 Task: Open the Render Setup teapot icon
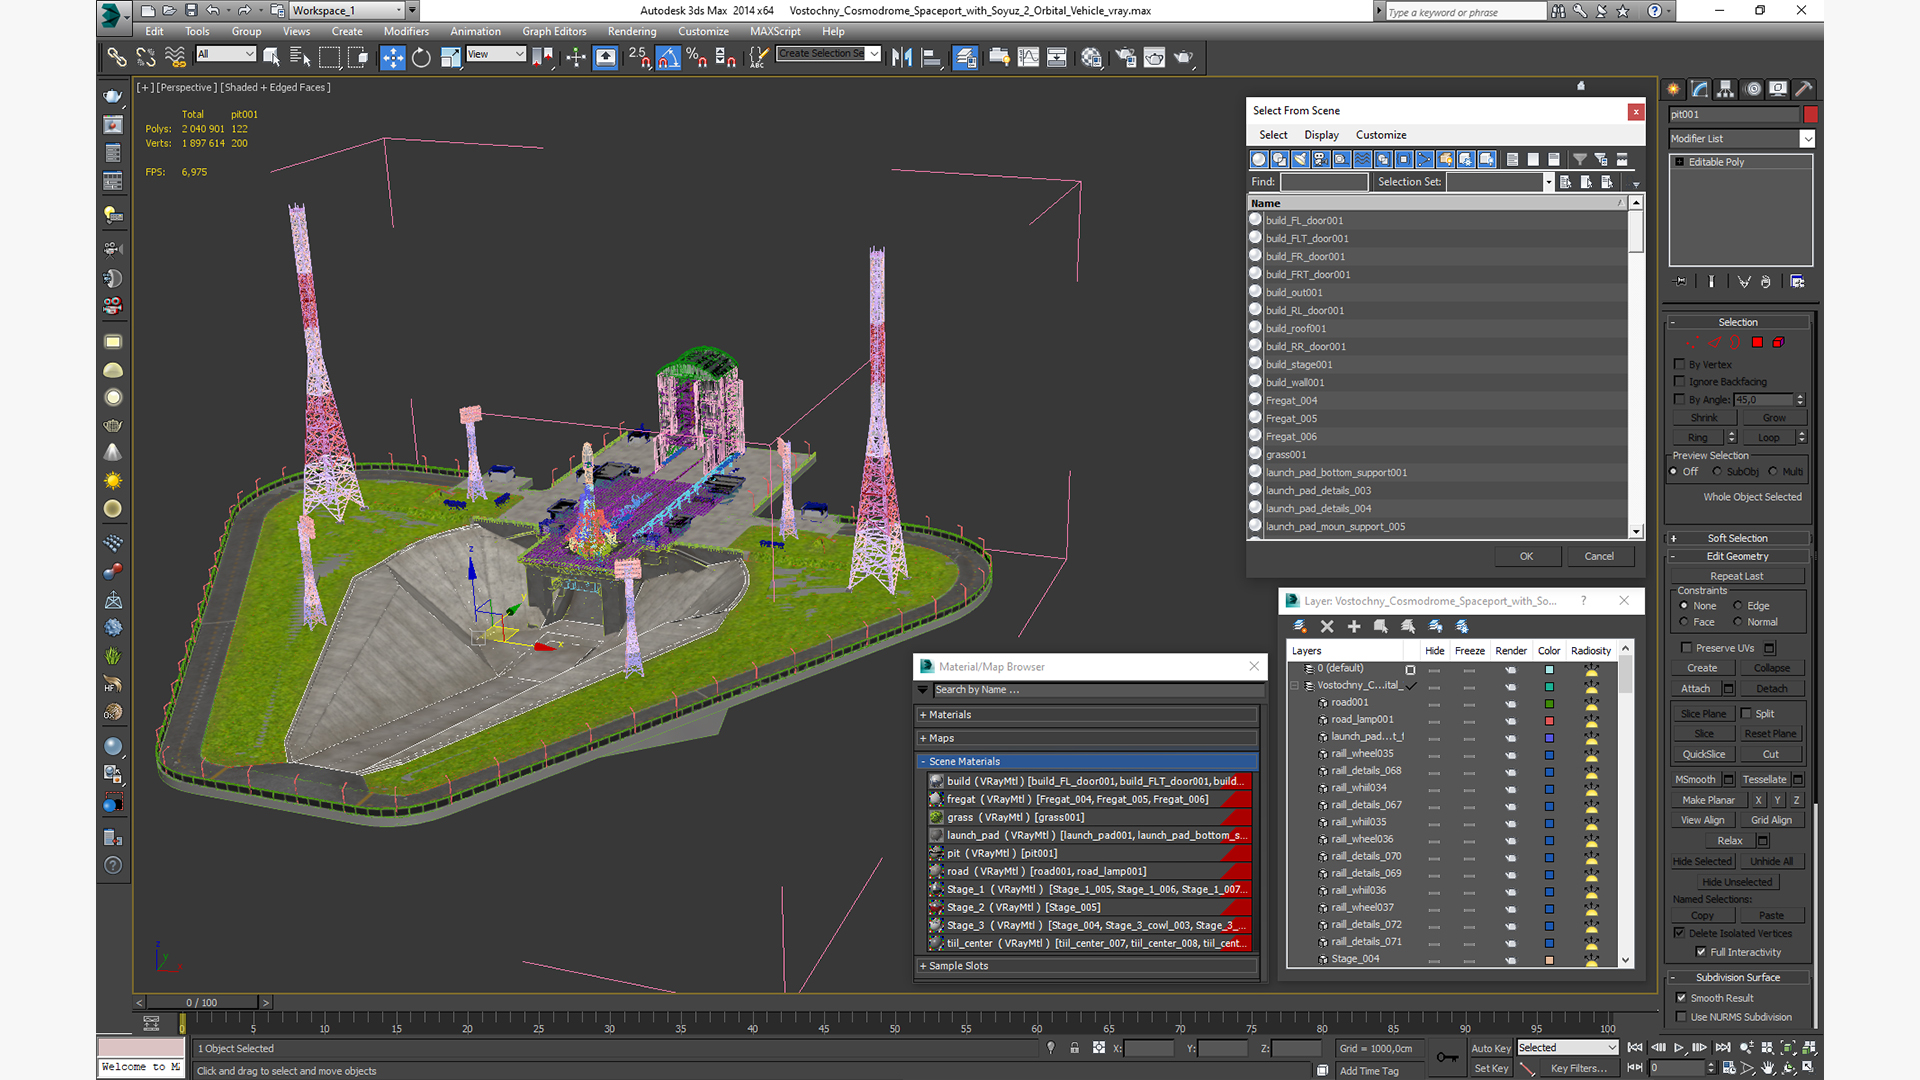click(x=1126, y=57)
